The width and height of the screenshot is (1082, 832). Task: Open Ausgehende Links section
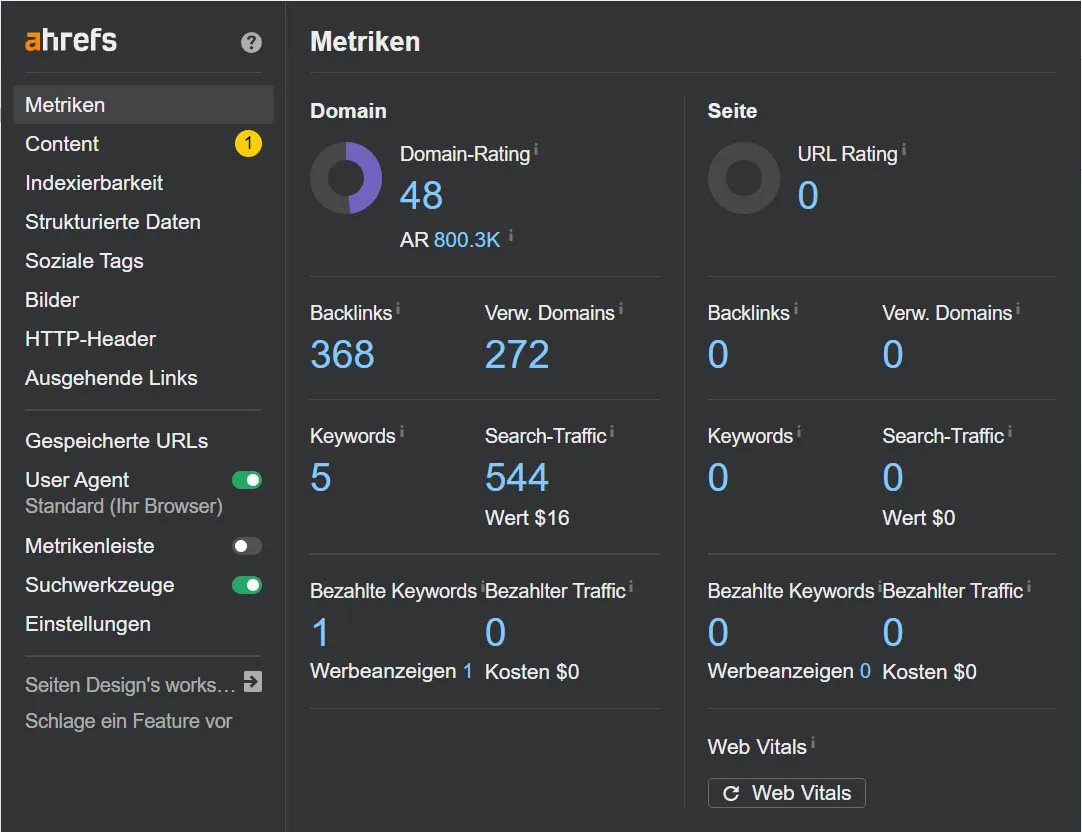click(x=111, y=378)
